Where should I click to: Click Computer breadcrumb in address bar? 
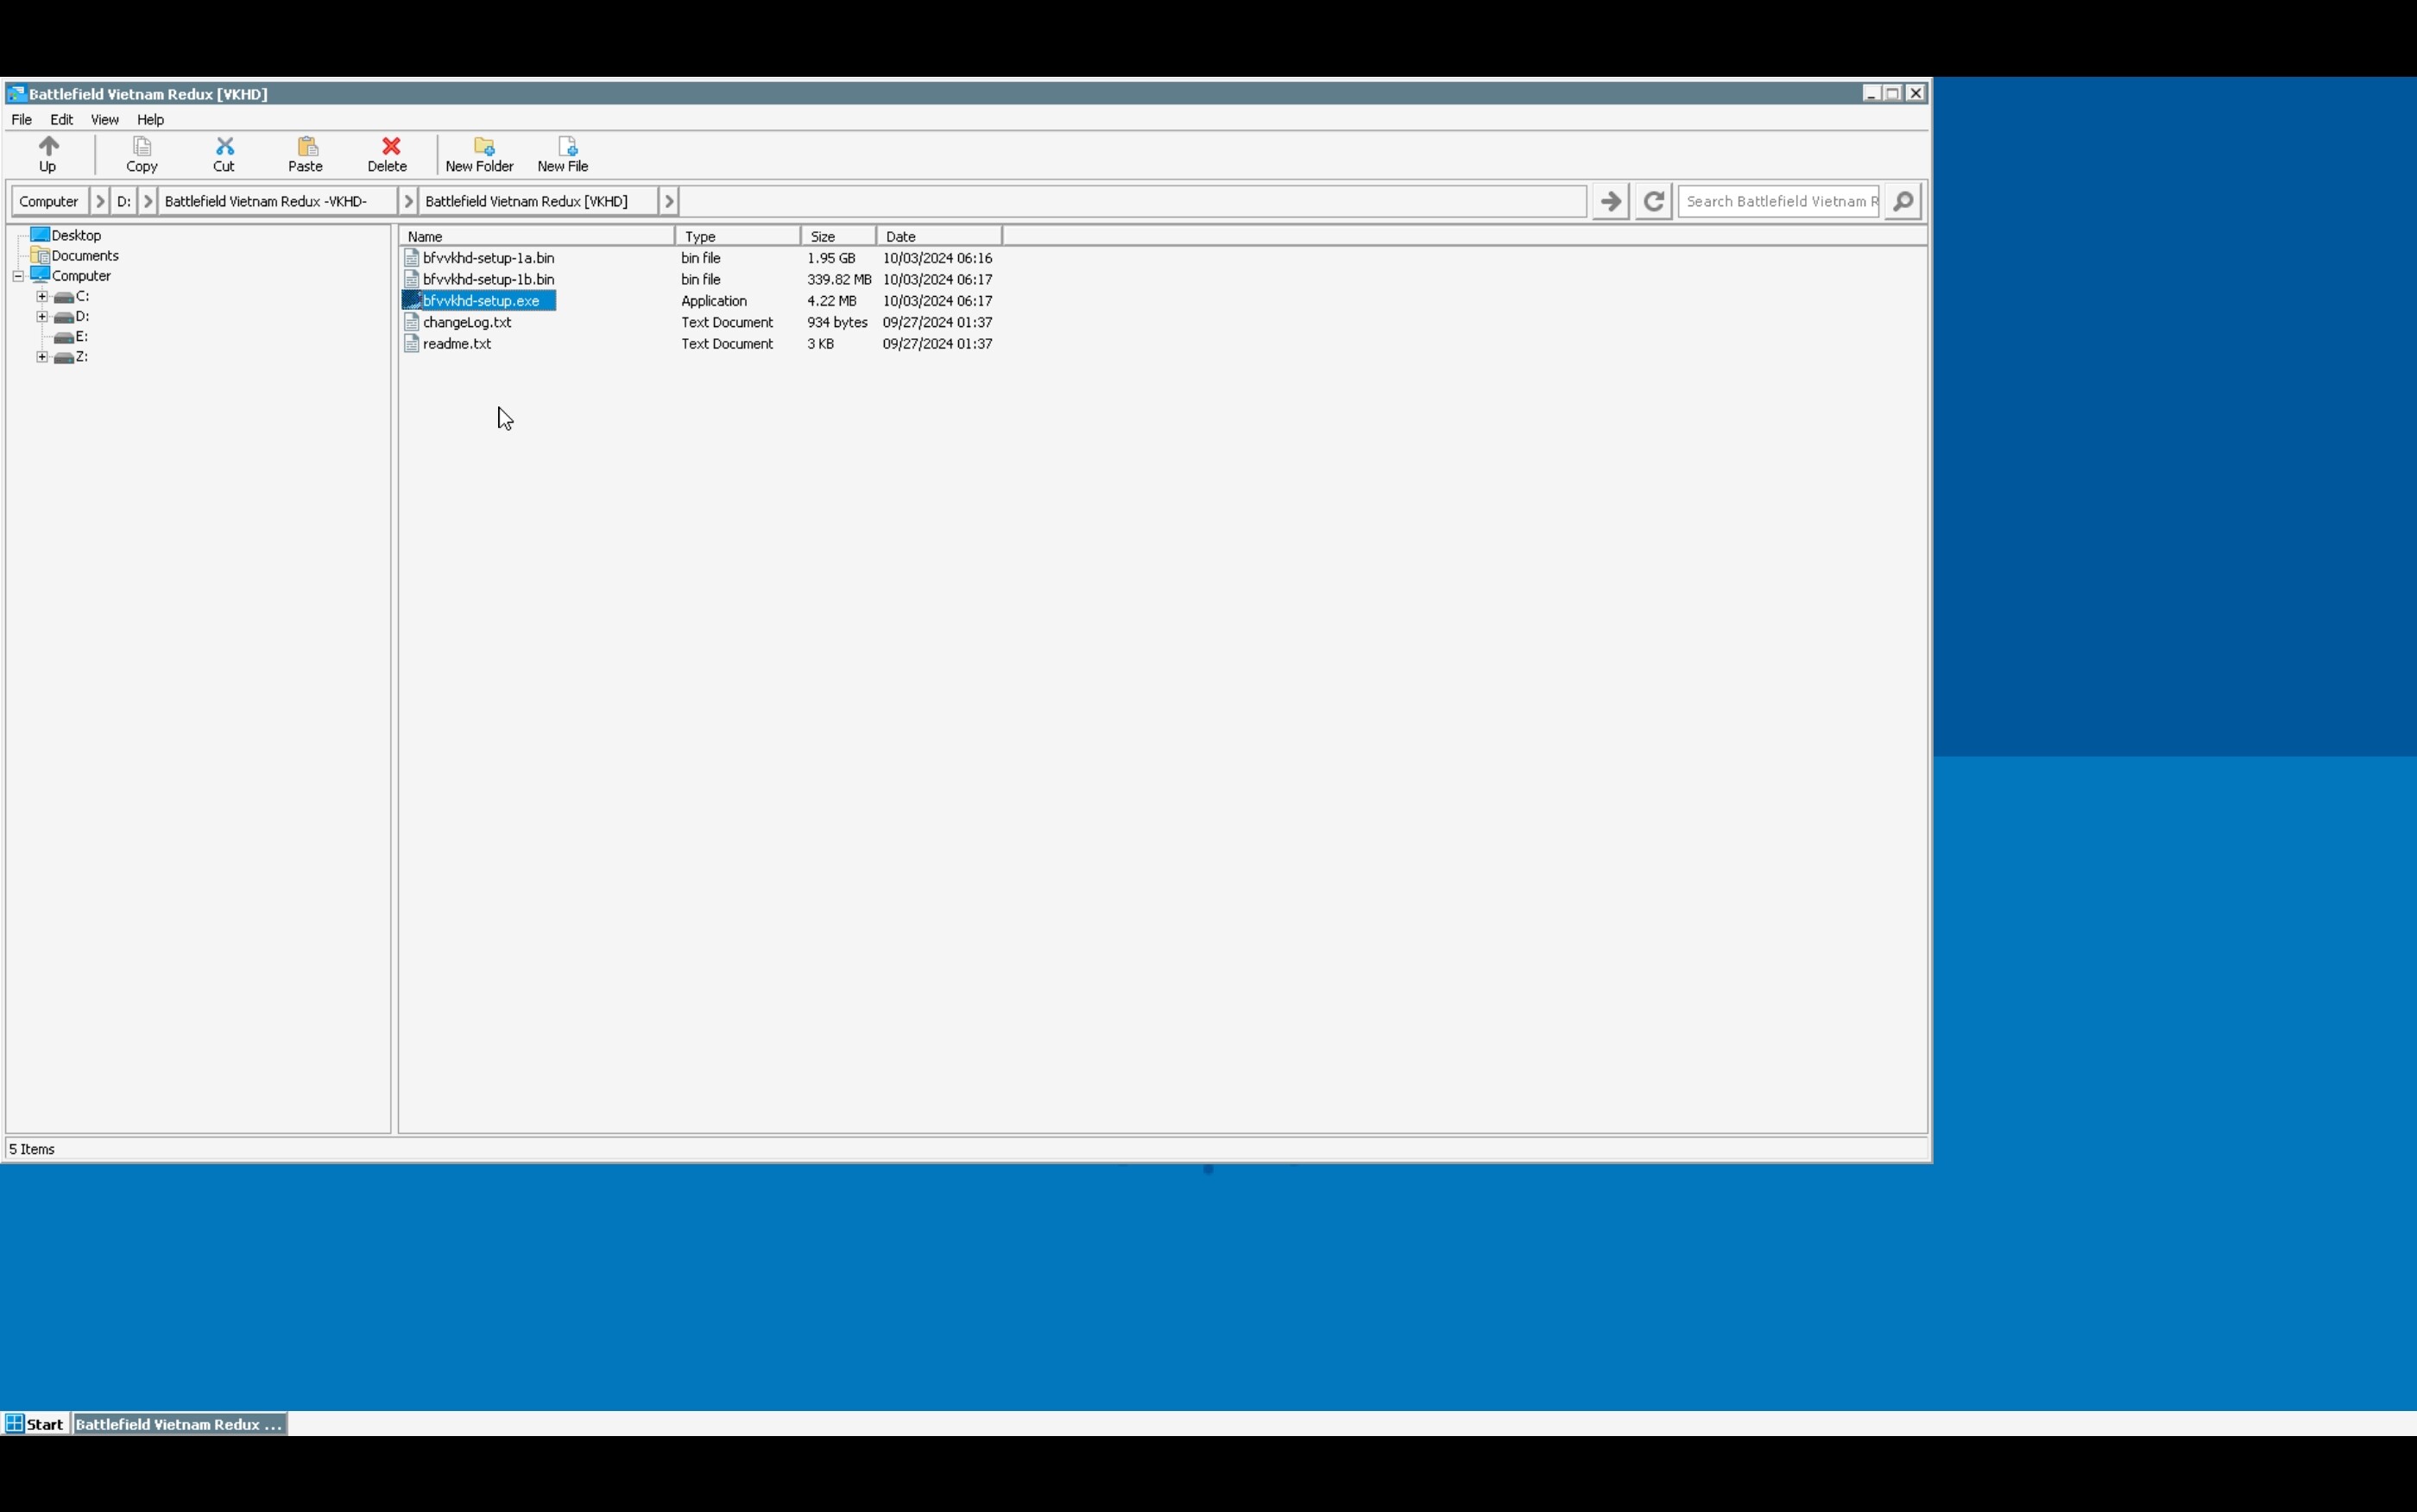click(49, 201)
